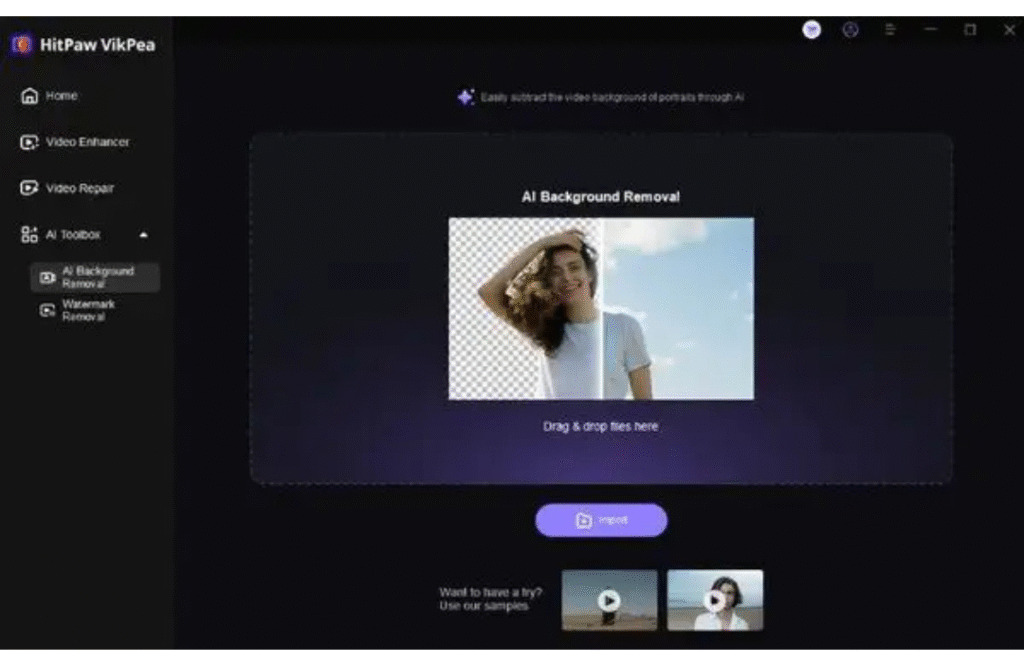Open the Video Repair tool
Screen dimensions: 1024x662
[78, 188]
